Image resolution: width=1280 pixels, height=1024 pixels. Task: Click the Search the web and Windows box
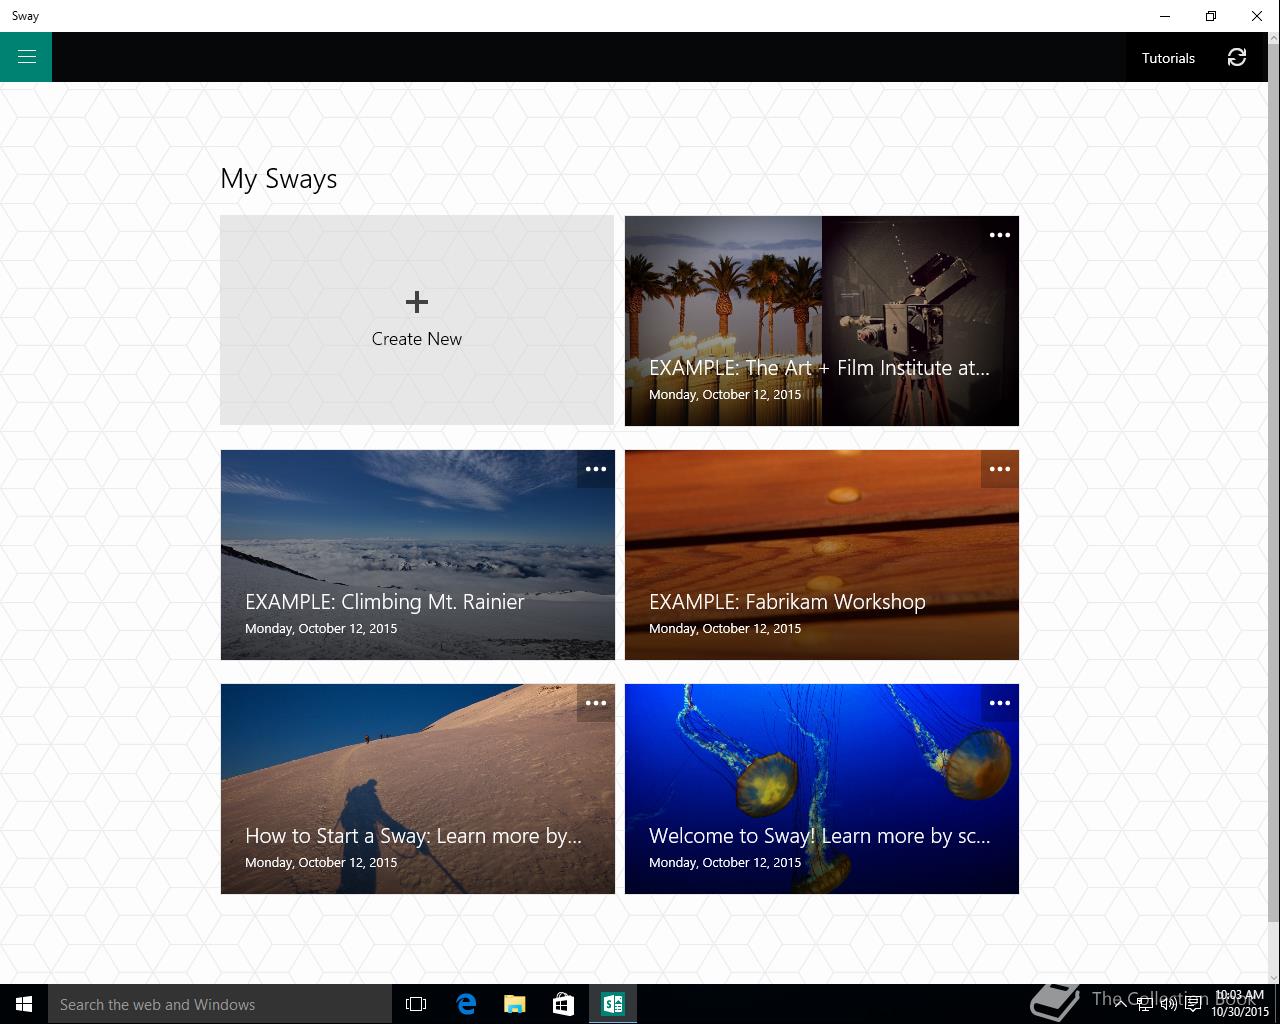pos(220,1004)
